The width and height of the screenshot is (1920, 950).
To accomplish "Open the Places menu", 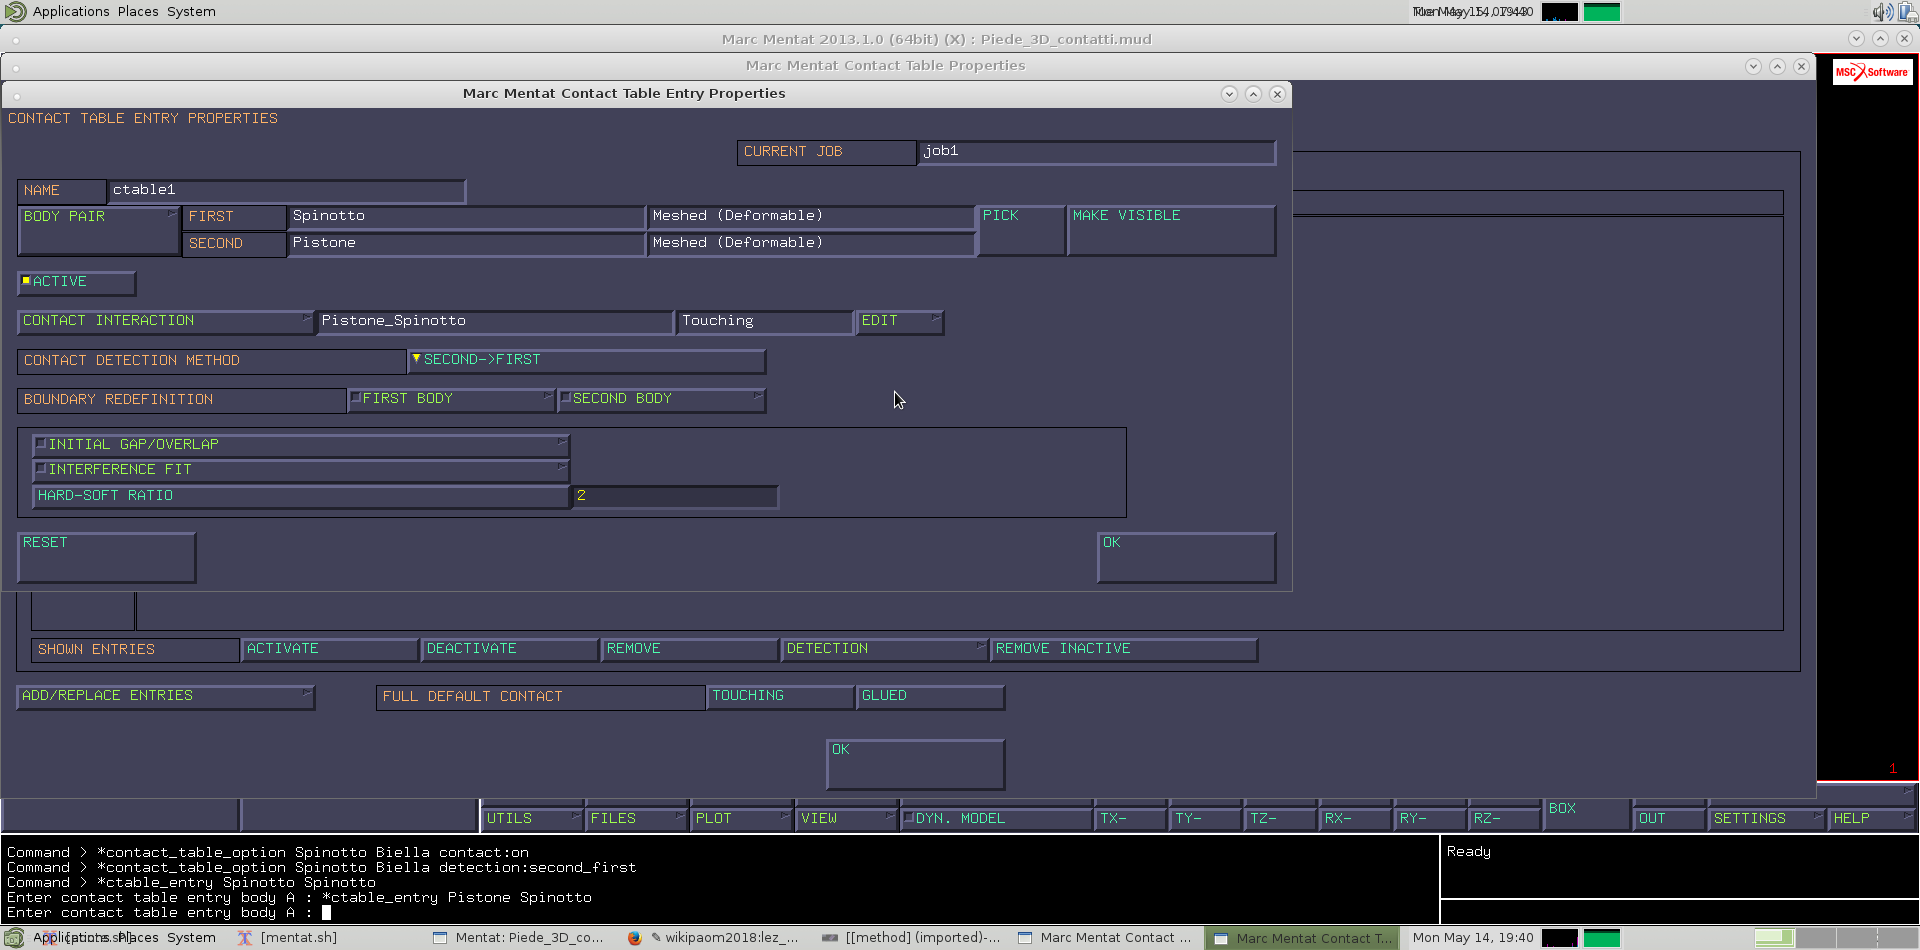I will (x=138, y=12).
